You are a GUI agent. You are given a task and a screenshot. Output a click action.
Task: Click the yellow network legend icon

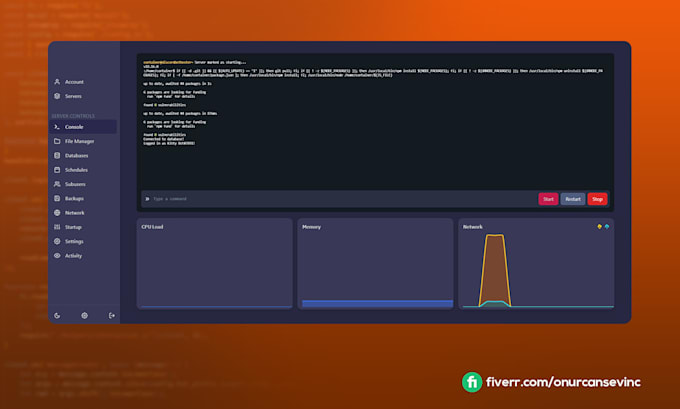point(599,226)
